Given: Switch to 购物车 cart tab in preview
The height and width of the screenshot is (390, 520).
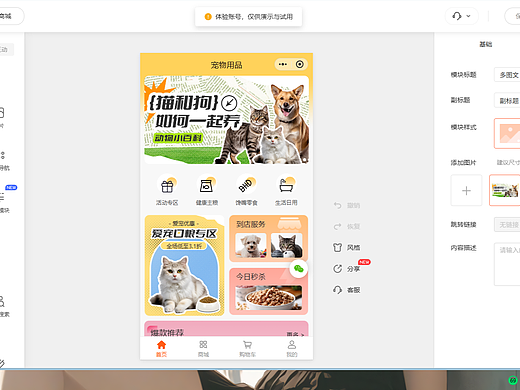Looking at the screenshot, I should click(x=247, y=349).
